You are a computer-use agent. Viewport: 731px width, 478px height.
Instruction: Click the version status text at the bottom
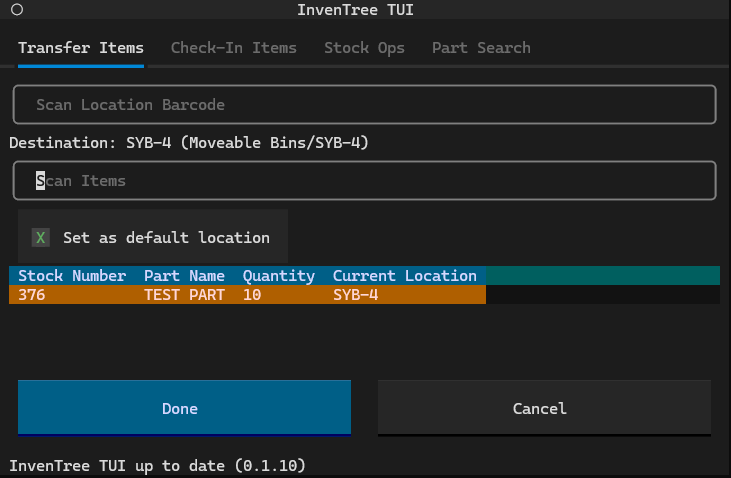pos(158,465)
